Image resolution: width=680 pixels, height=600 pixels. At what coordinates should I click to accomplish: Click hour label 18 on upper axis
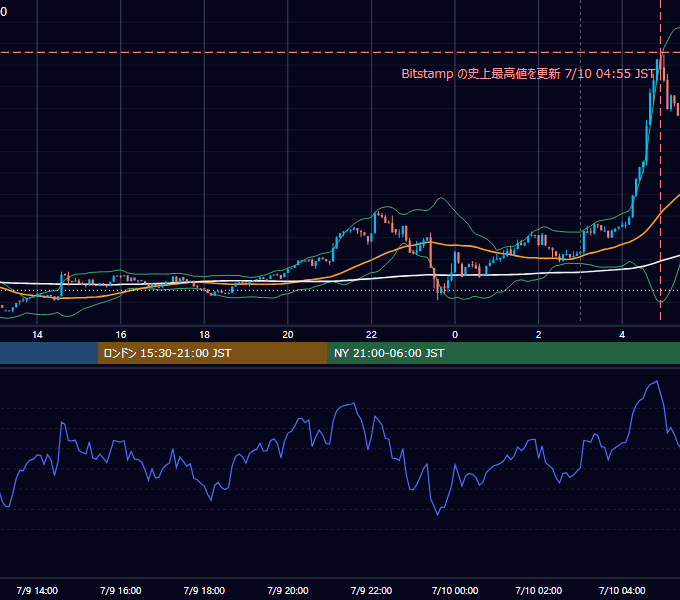coord(204,335)
